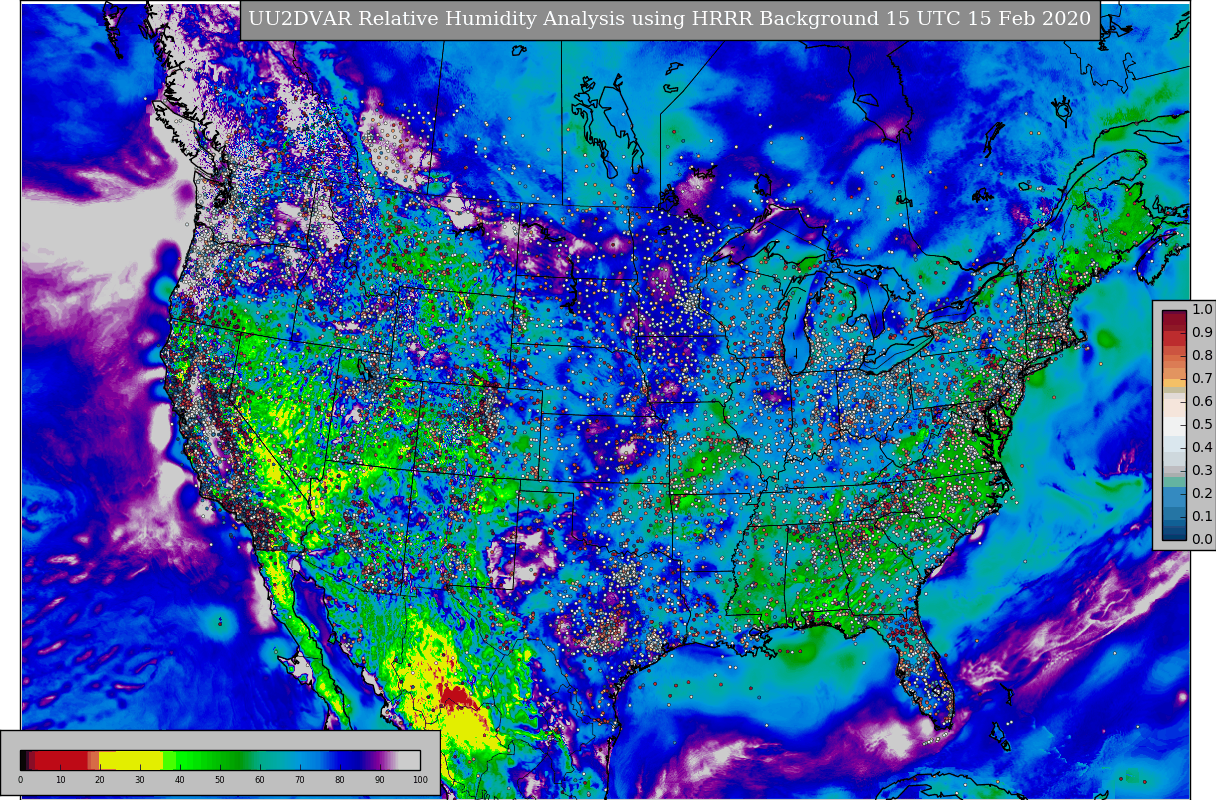Click the "0.1" label on right colorbar
1216x800 pixels.
(x=1202, y=516)
